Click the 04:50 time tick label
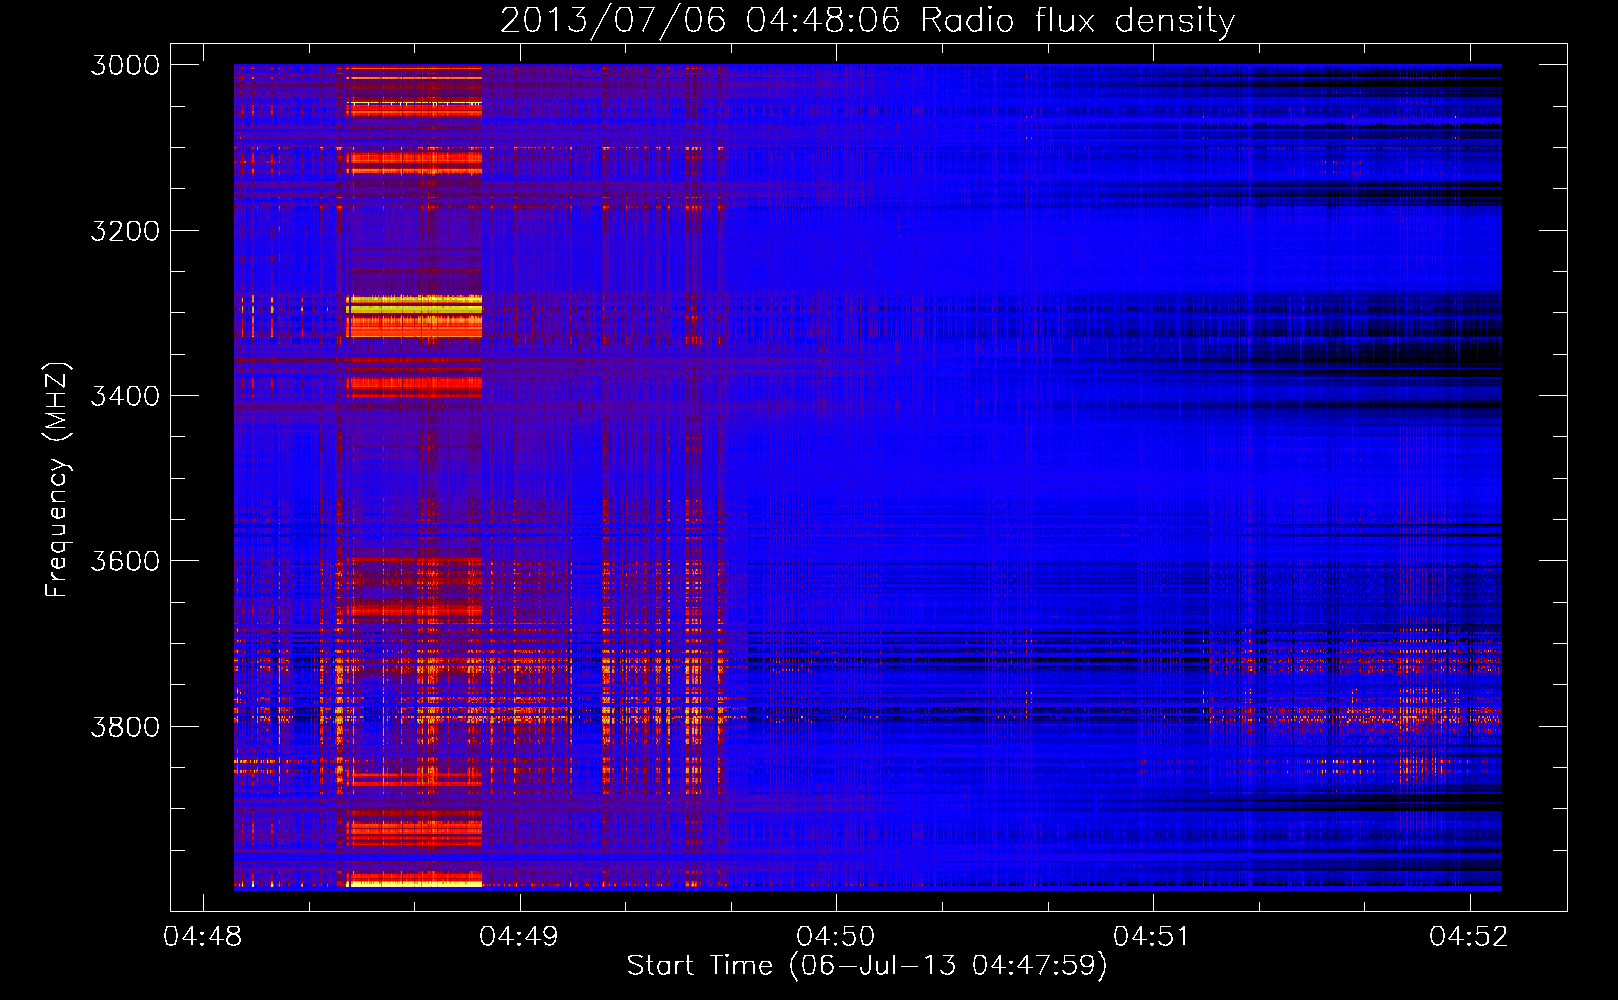1618x1000 pixels. [836, 936]
